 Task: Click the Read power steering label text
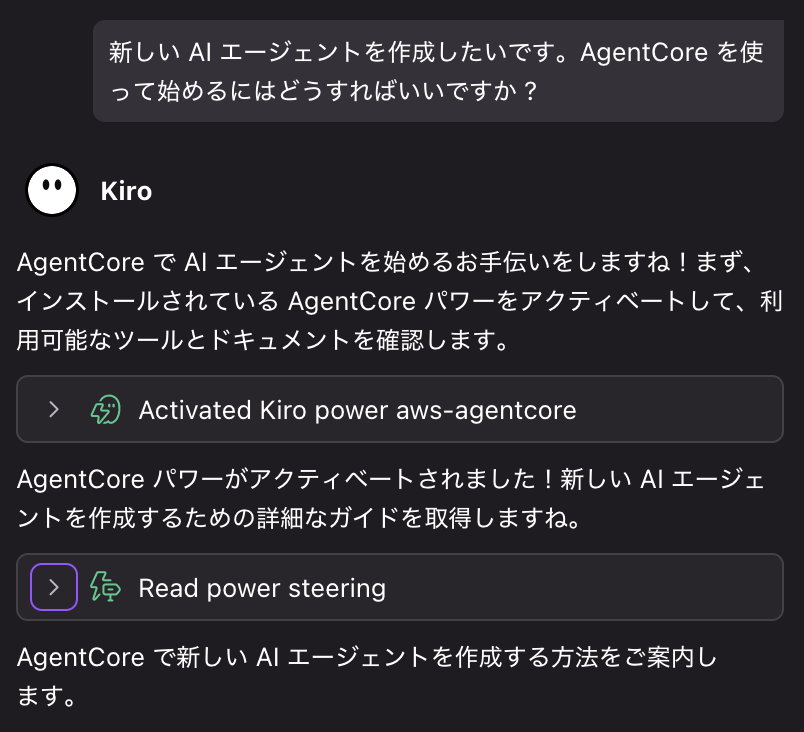[x=262, y=587]
